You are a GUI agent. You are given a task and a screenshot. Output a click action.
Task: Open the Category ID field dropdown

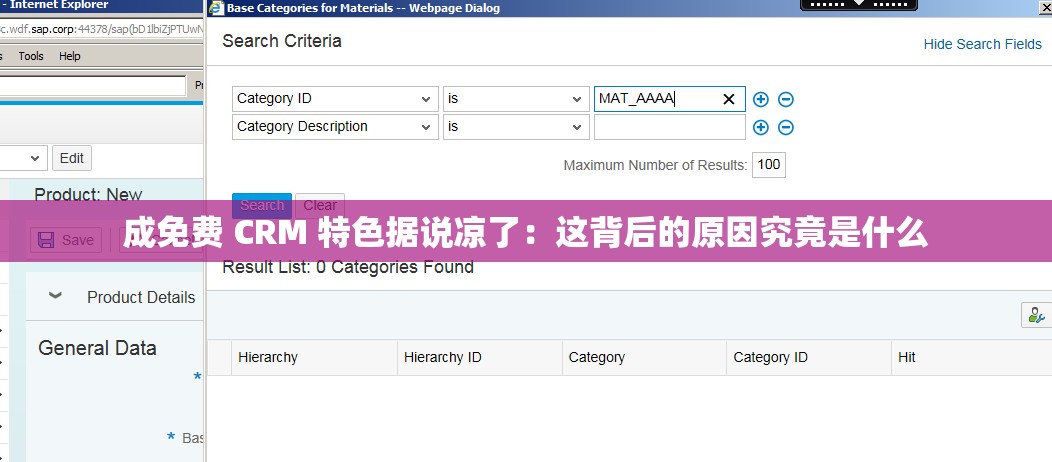coord(426,99)
